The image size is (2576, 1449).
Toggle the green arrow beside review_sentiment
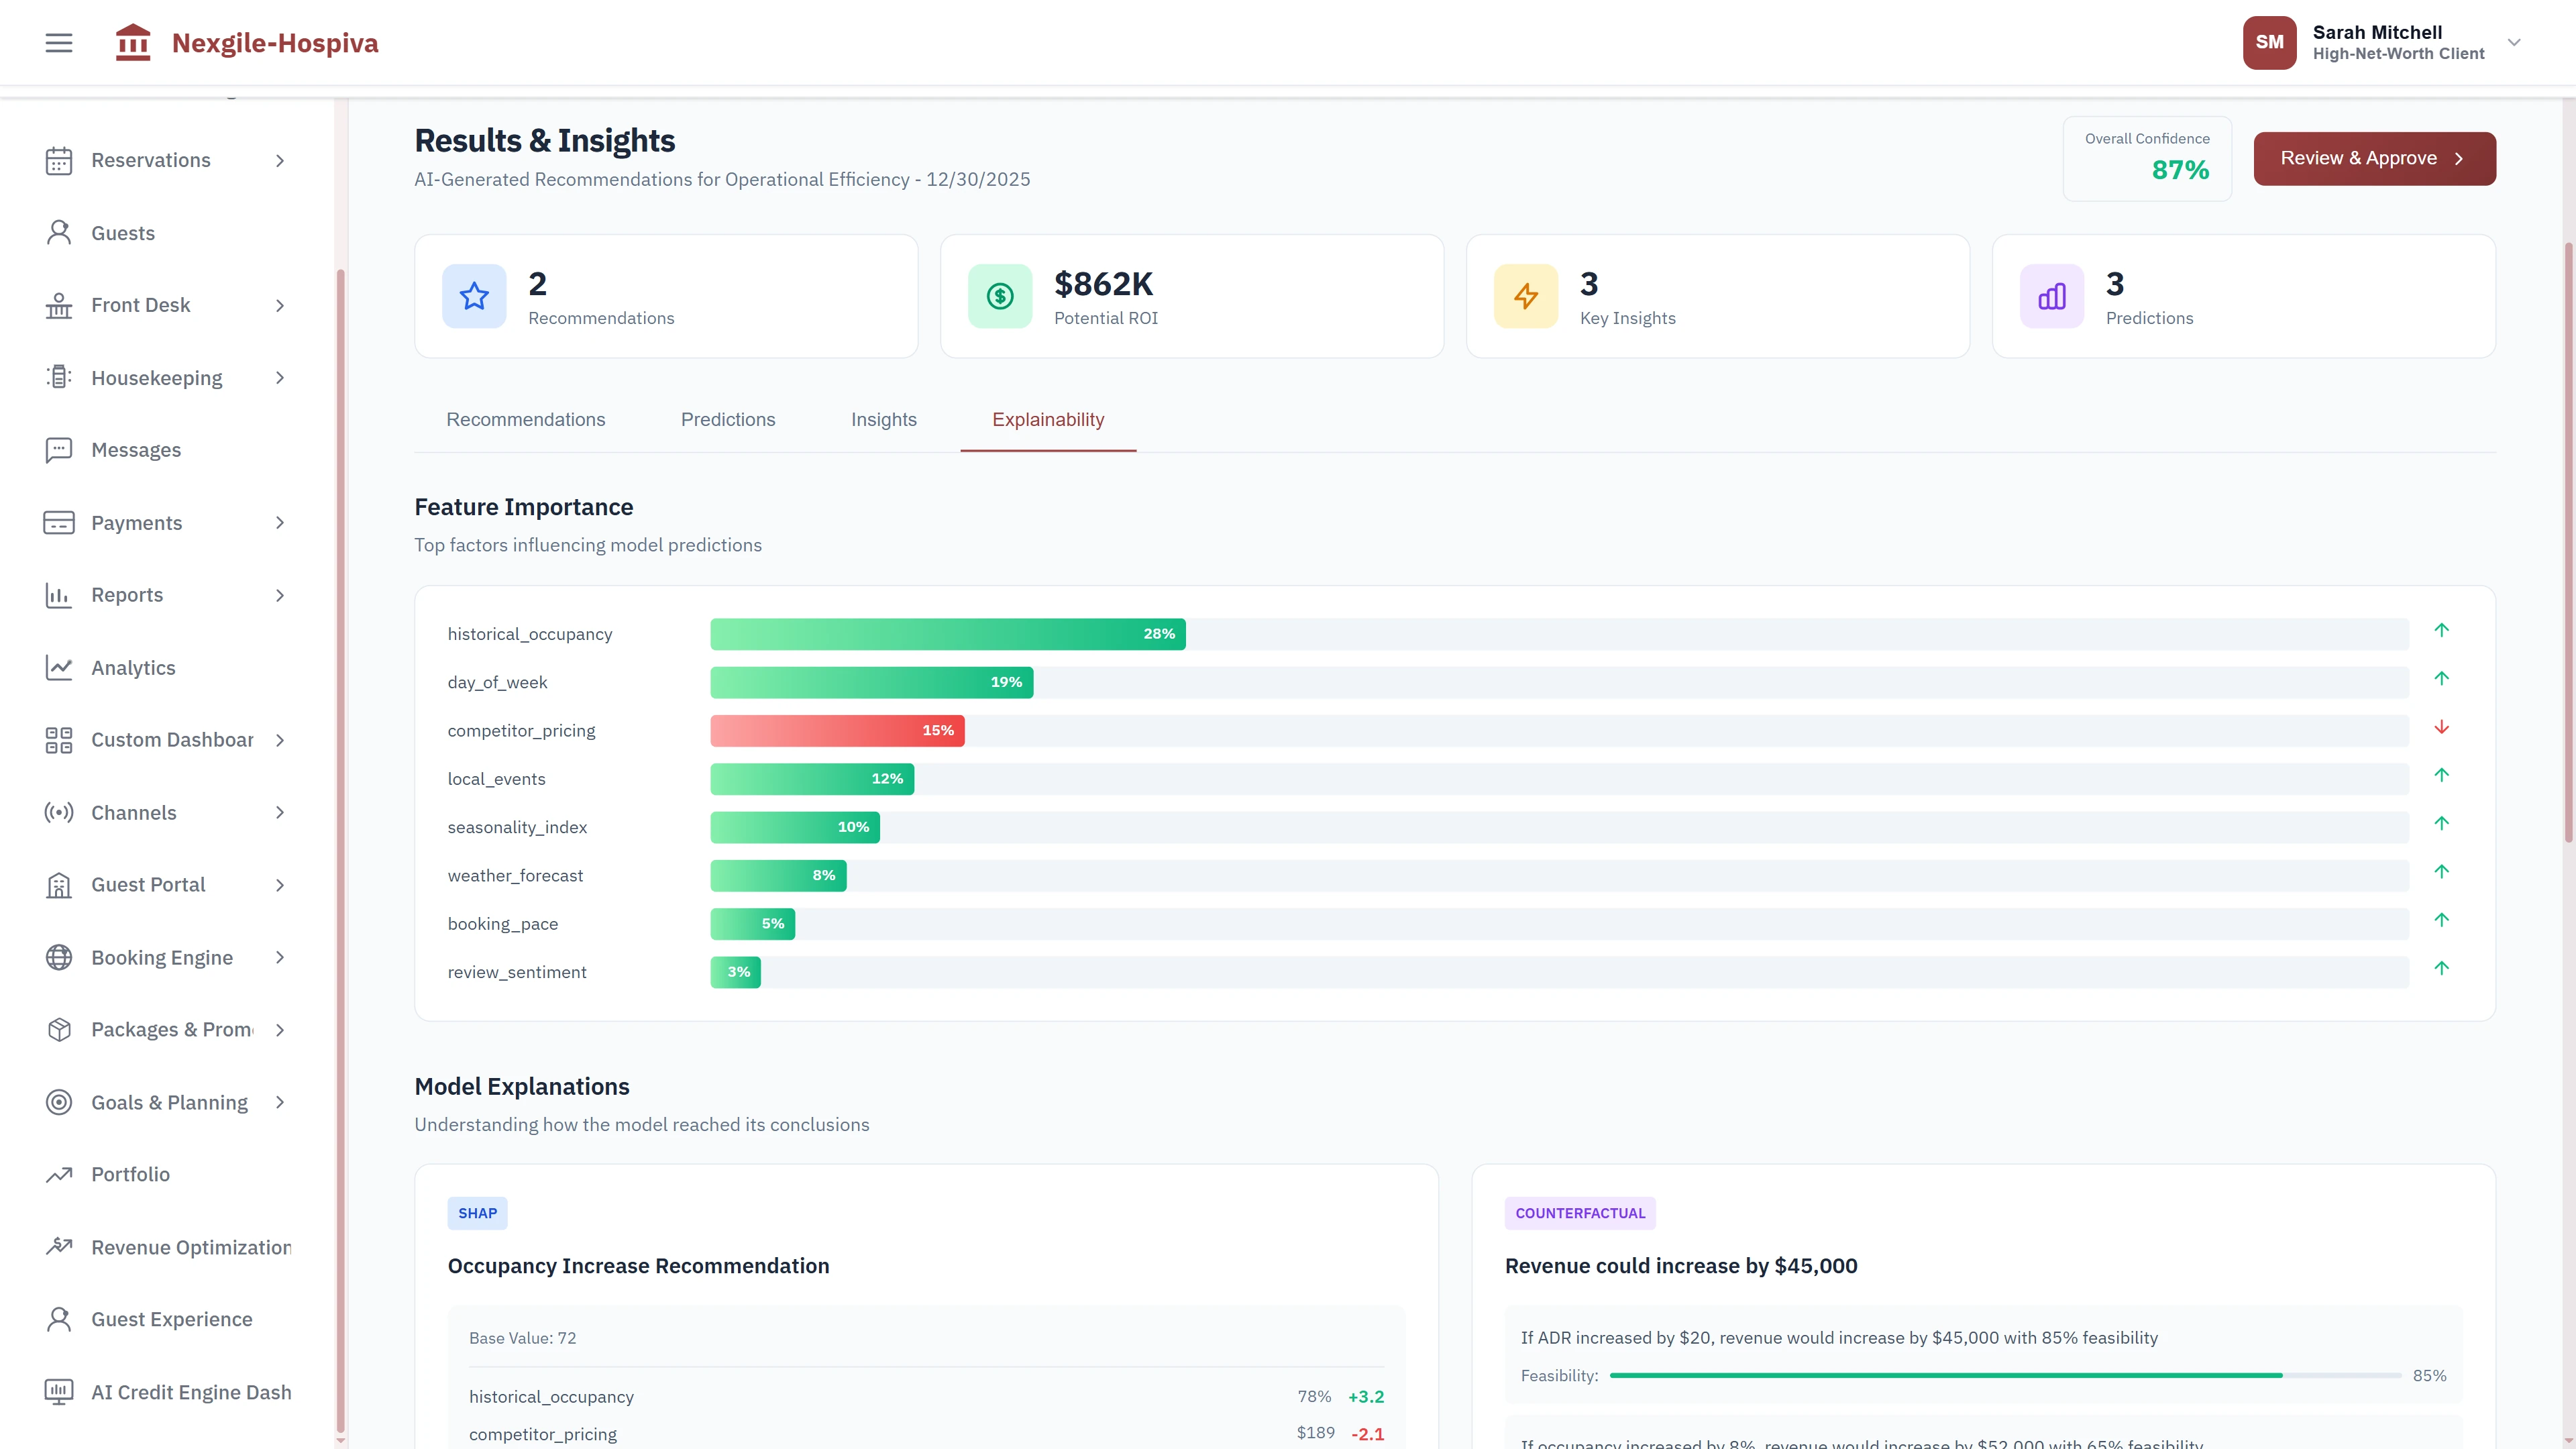2442,968
